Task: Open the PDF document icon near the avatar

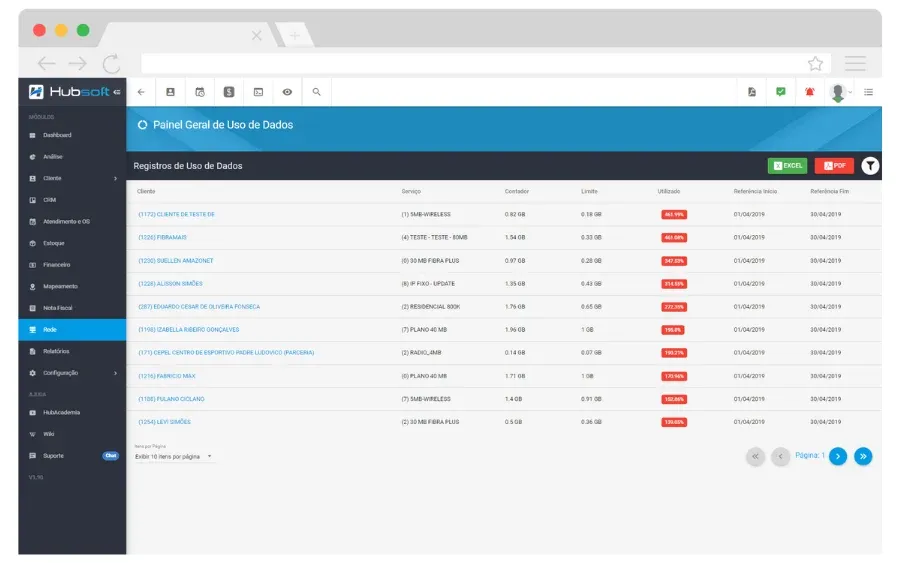Action: coord(752,92)
